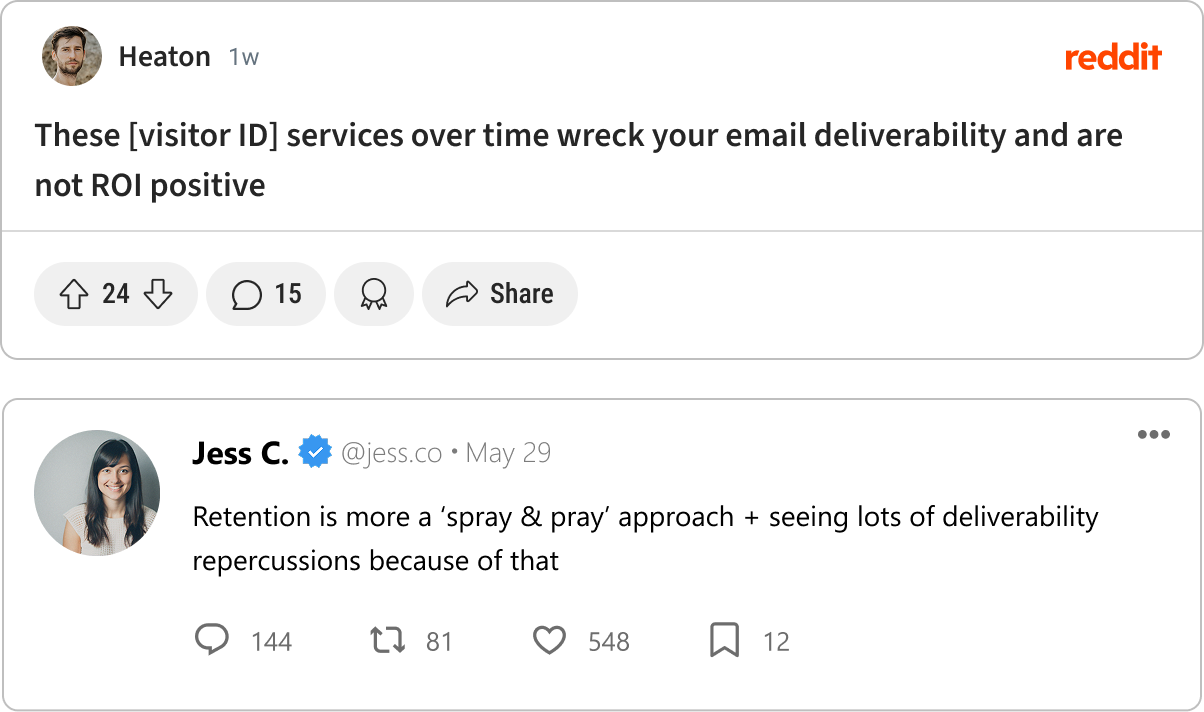Open the three-dot more options menu
The height and width of the screenshot is (712, 1204).
[x=1153, y=435]
